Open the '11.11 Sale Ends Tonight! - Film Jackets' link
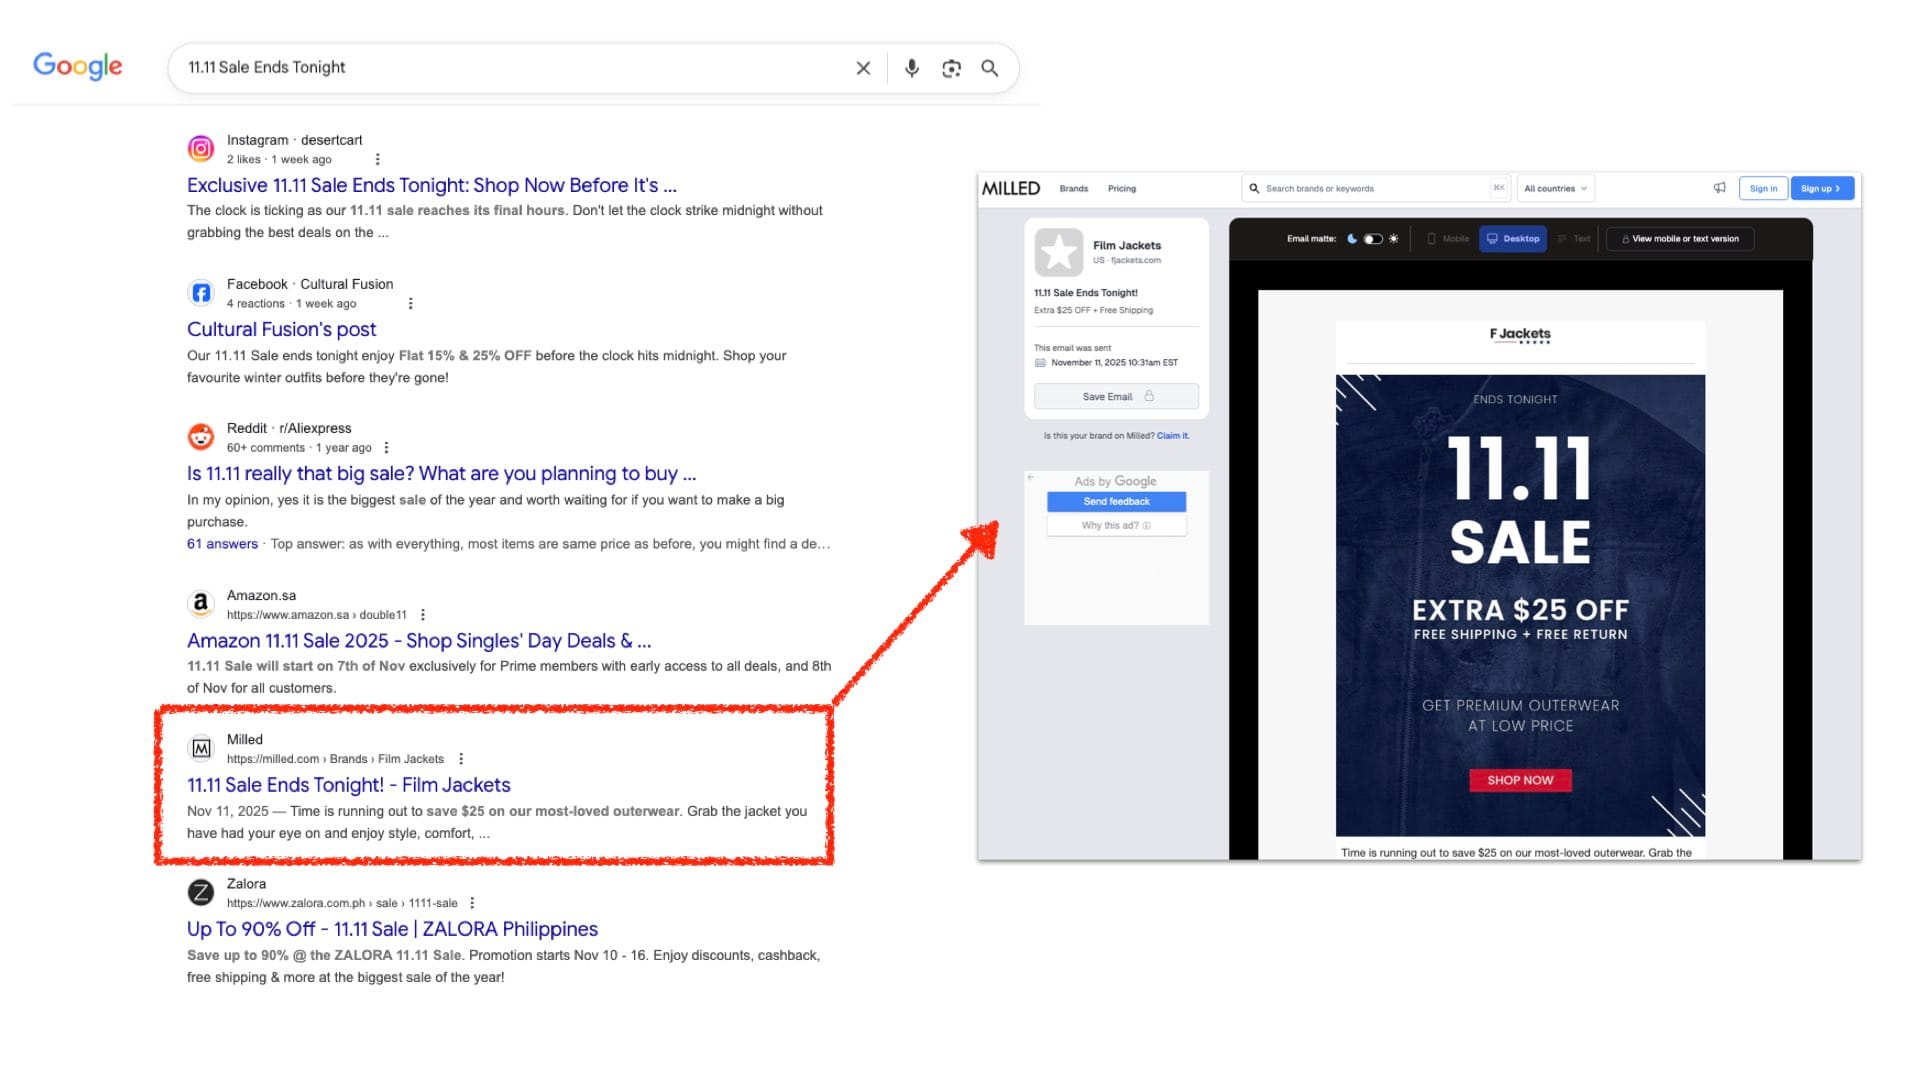Screen dimensions: 1920x1080 pos(348,785)
